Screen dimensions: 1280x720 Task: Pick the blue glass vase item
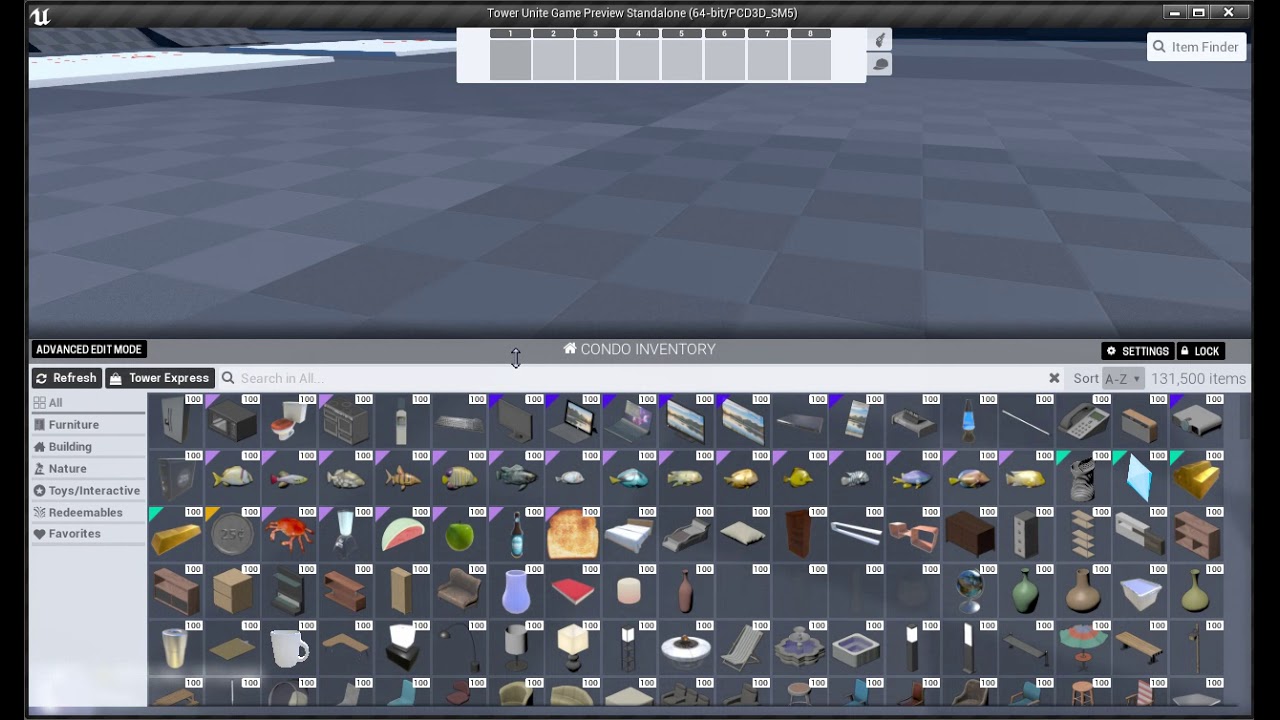coord(516,592)
